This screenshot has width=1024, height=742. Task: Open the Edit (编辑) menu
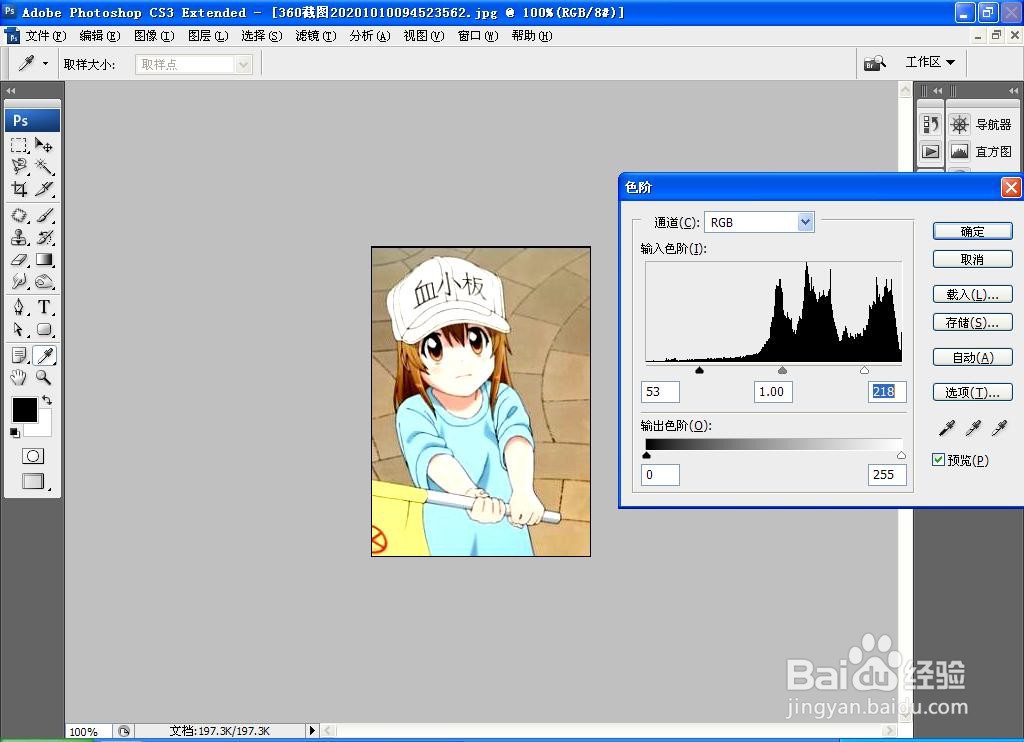(x=100, y=36)
